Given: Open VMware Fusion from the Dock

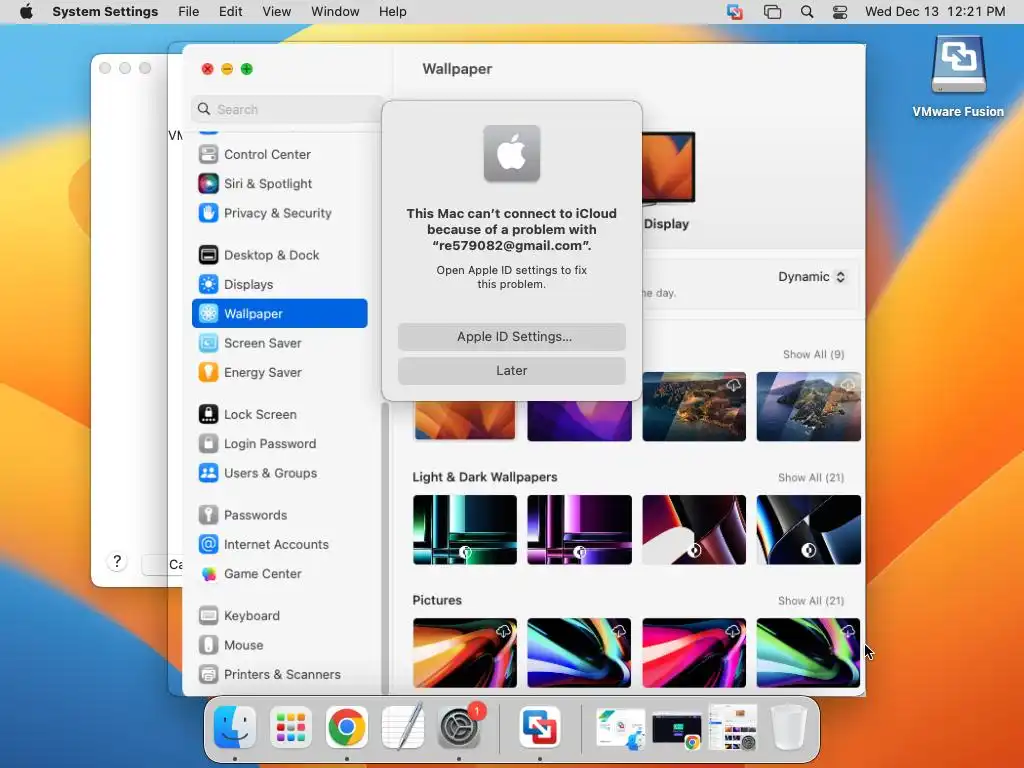Looking at the screenshot, I should tap(539, 726).
